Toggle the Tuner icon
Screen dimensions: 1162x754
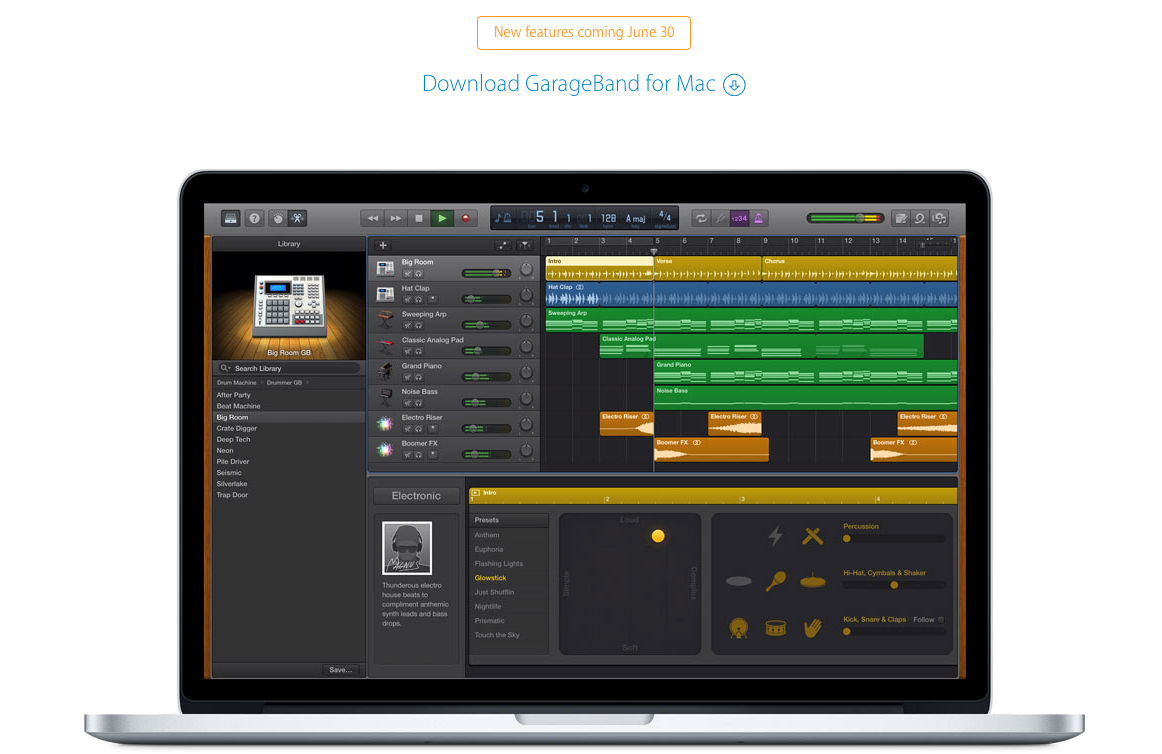coord(720,218)
